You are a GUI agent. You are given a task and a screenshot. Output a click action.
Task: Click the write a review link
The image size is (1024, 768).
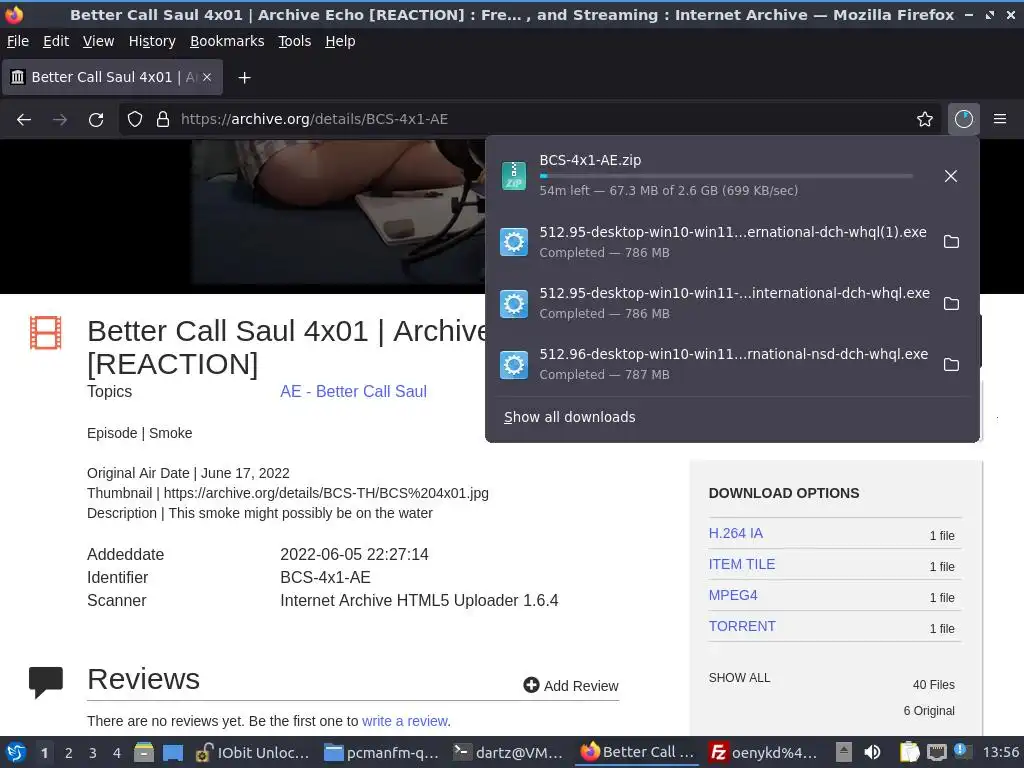[x=405, y=721]
